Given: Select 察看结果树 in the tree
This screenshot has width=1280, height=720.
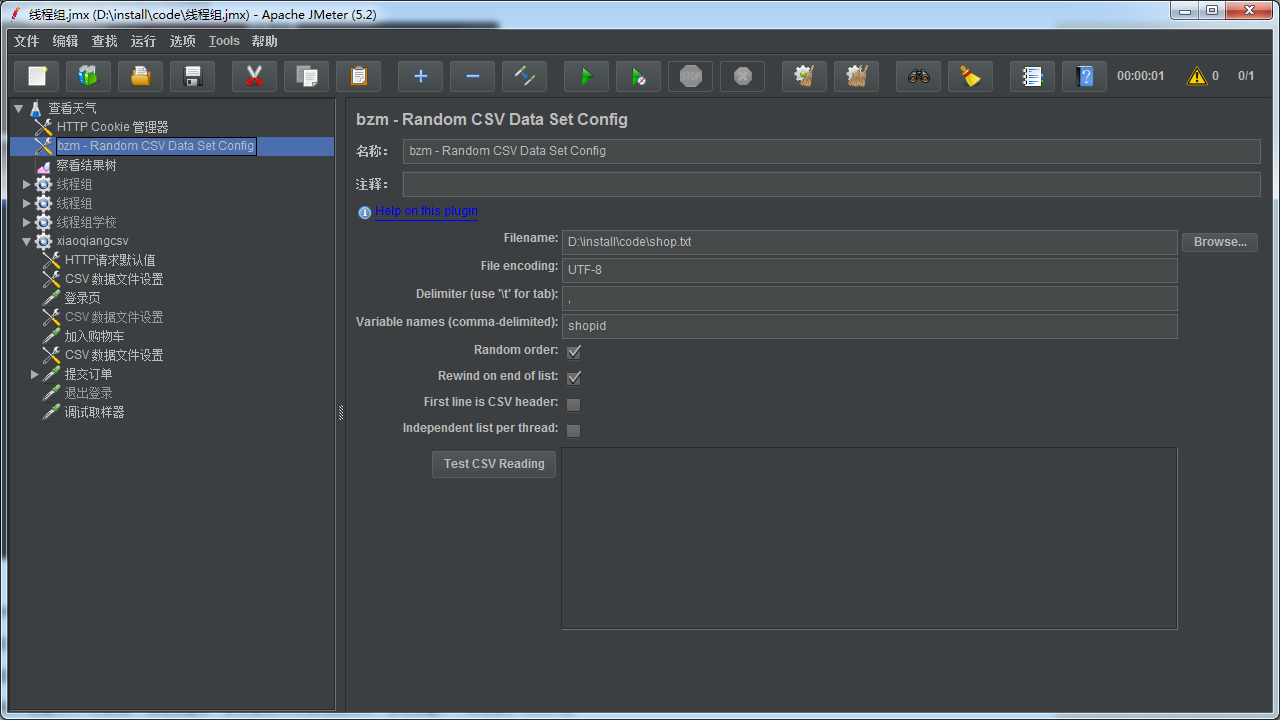Looking at the screenshot, I should (86, 165).
